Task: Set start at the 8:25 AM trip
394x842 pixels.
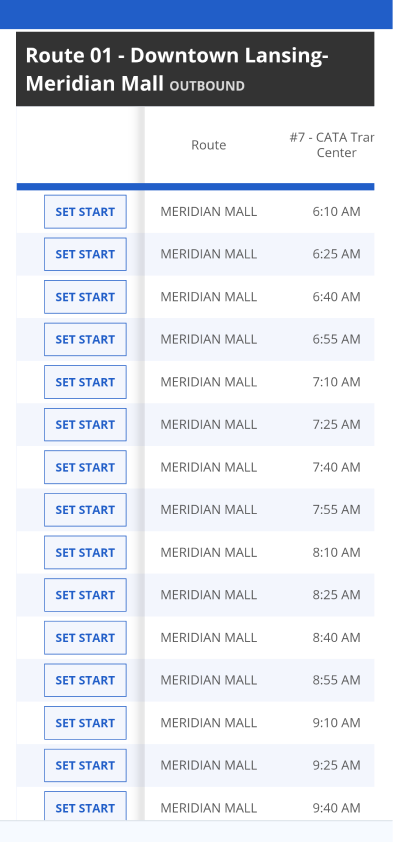Action: point(85,595)
